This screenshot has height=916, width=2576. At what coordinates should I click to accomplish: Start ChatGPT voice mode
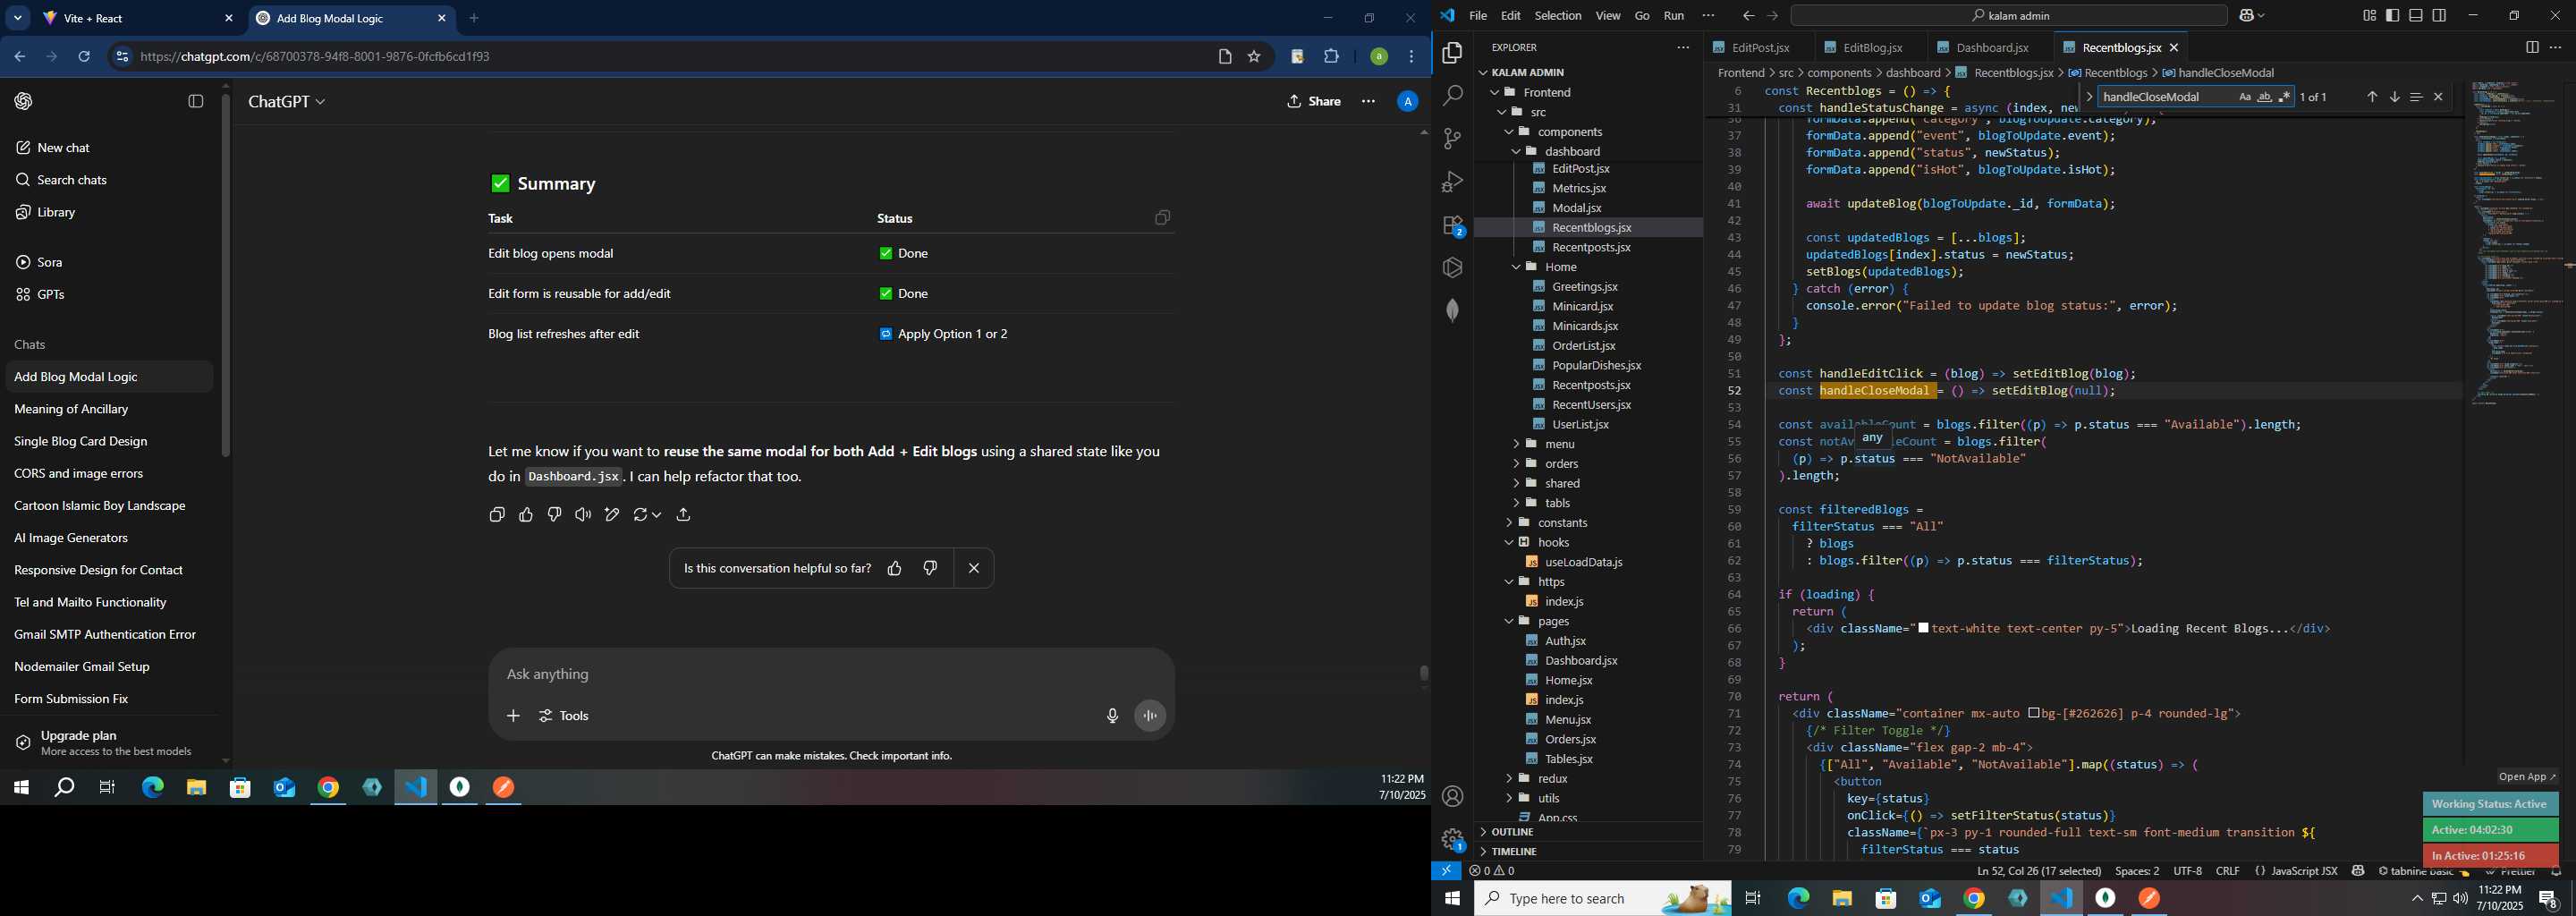pos(1150,716)
